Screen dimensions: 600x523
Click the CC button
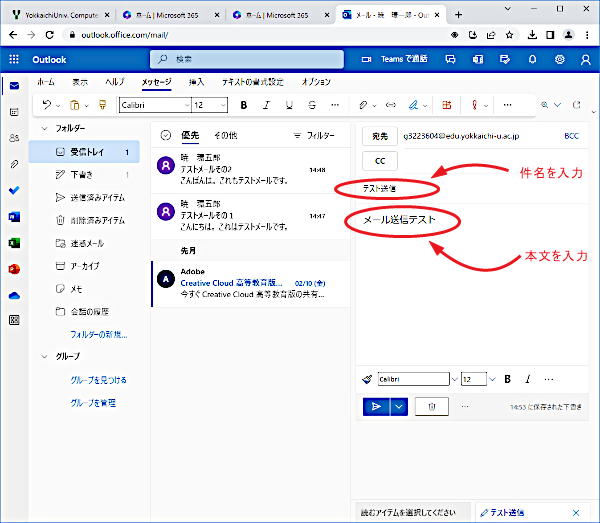pyautogui.click(x=380, y=161)
